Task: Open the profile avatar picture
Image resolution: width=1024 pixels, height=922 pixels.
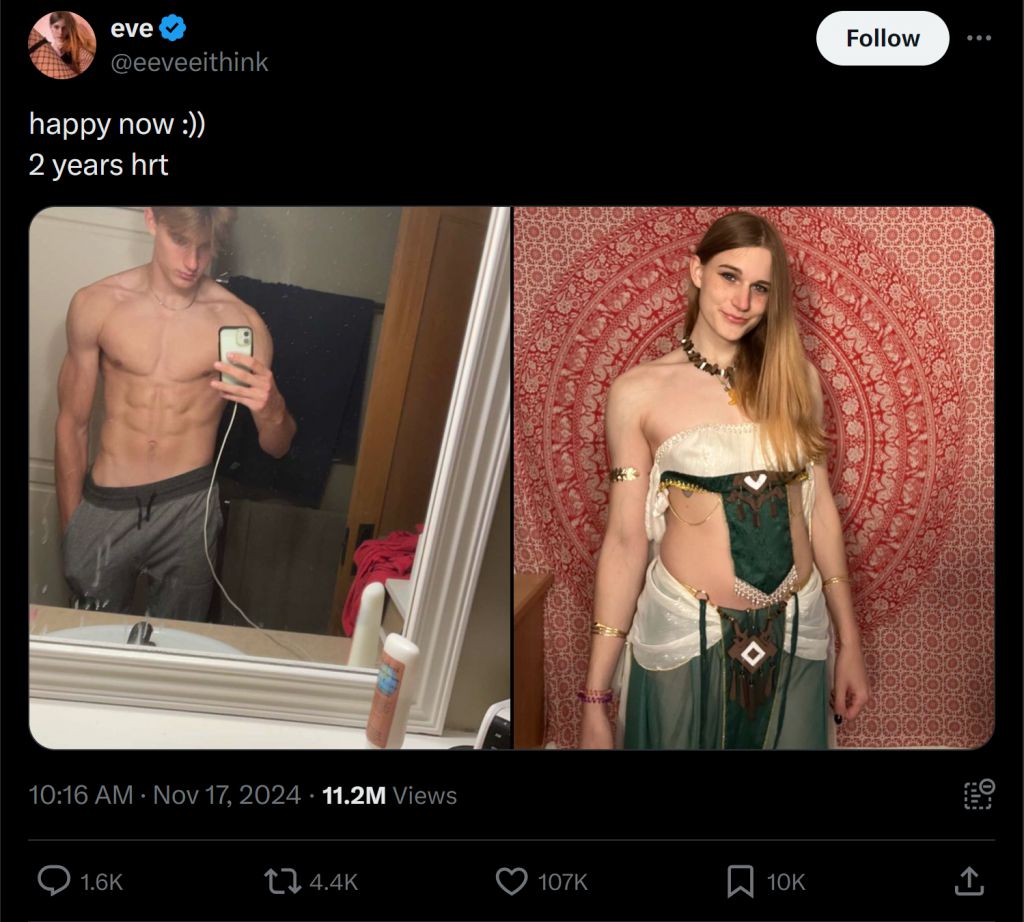Action: pos(62,44)
